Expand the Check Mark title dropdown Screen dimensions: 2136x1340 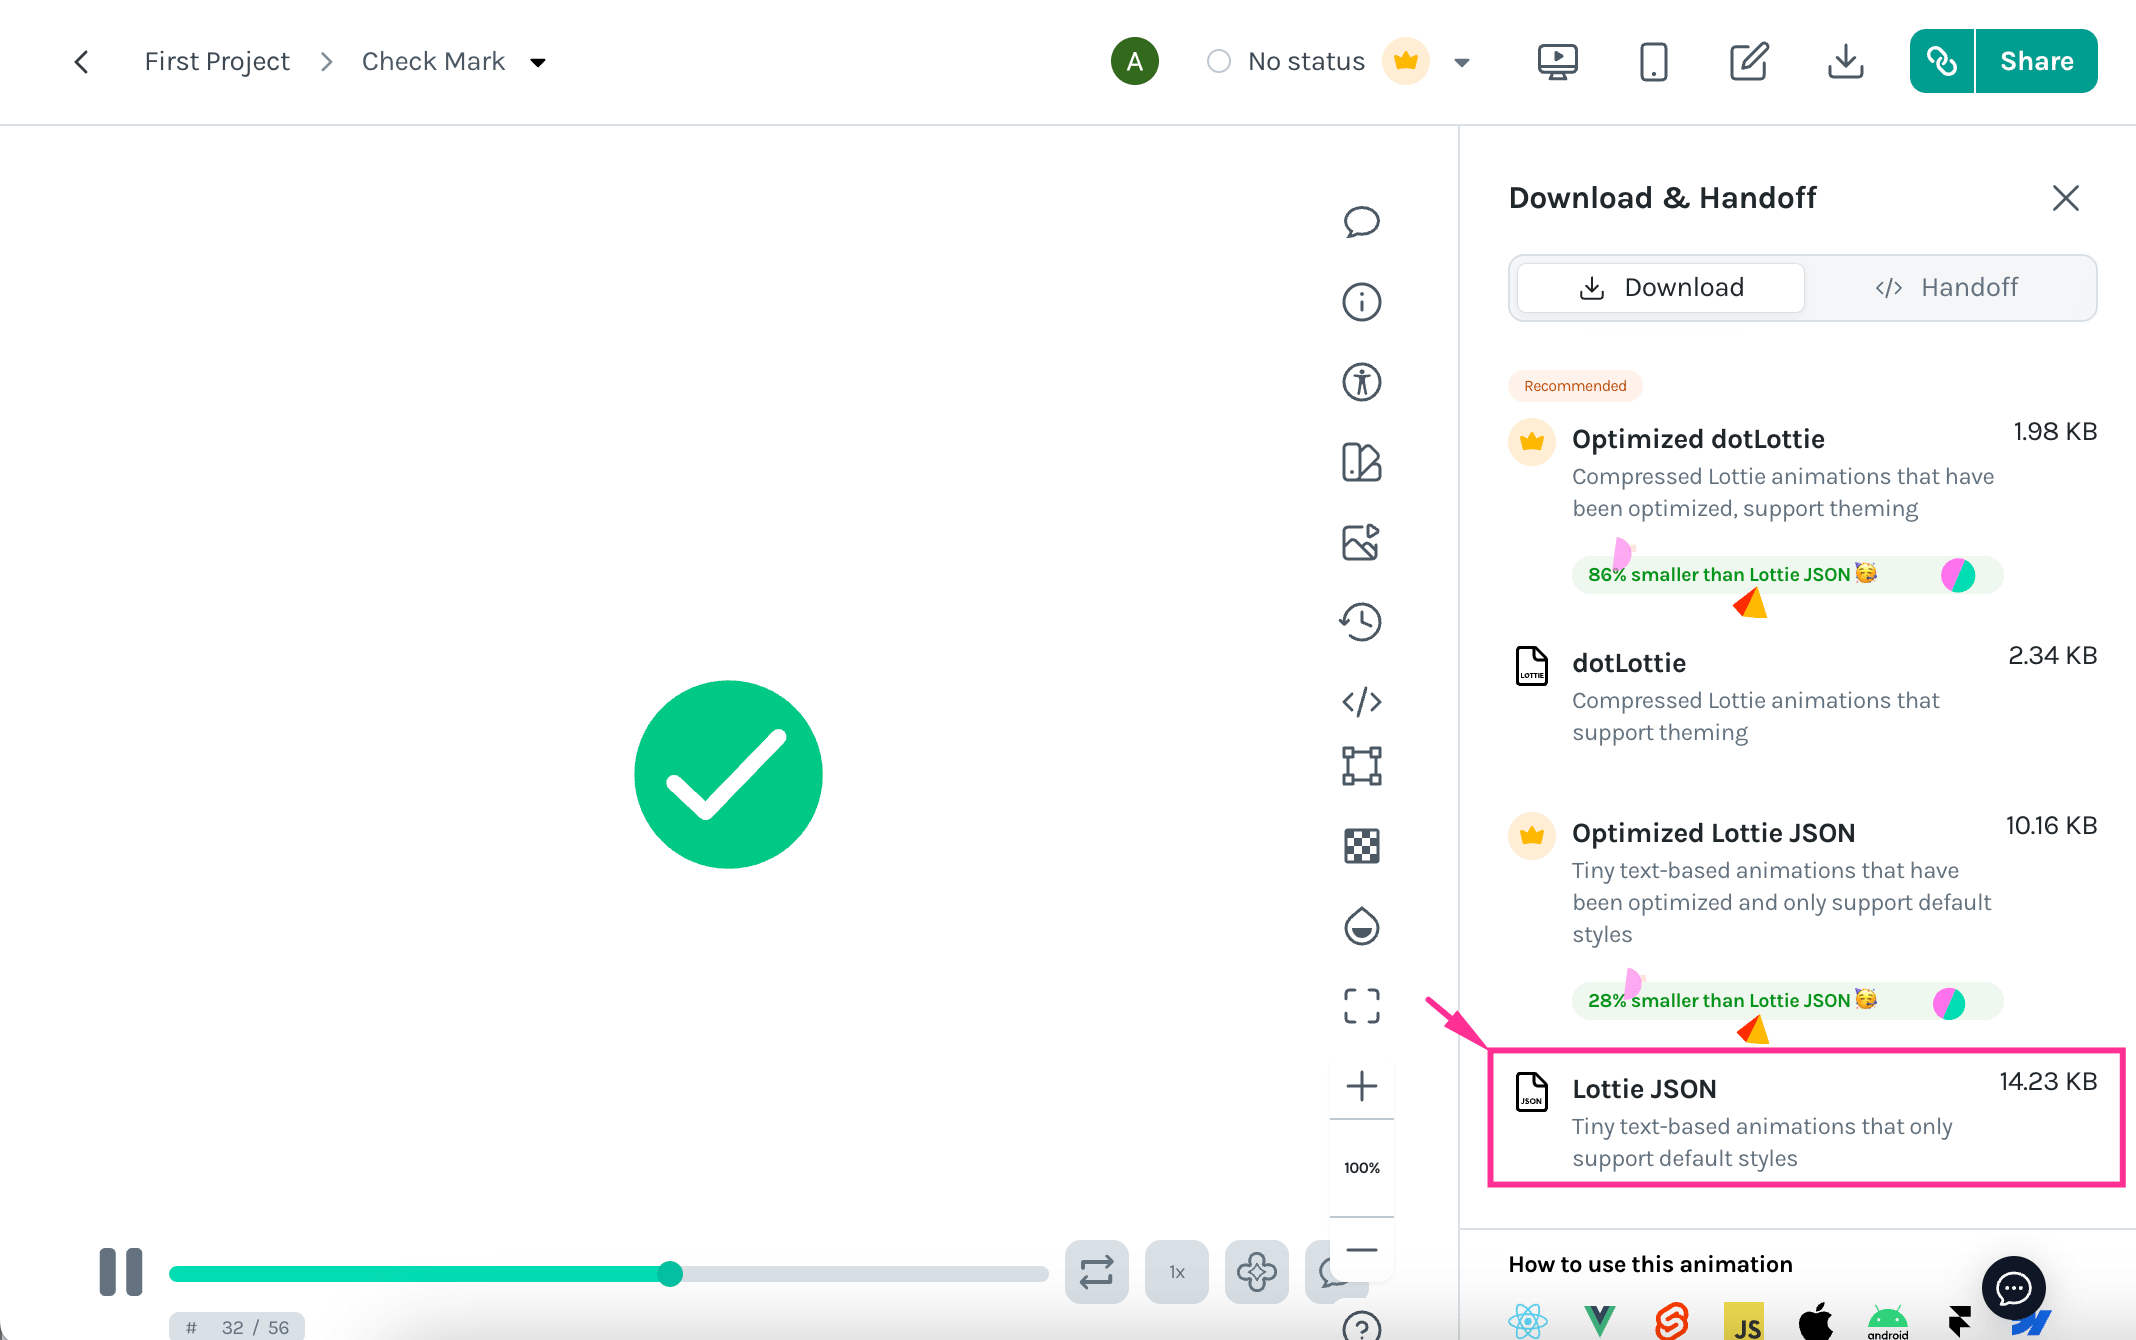tap(538, 61)
